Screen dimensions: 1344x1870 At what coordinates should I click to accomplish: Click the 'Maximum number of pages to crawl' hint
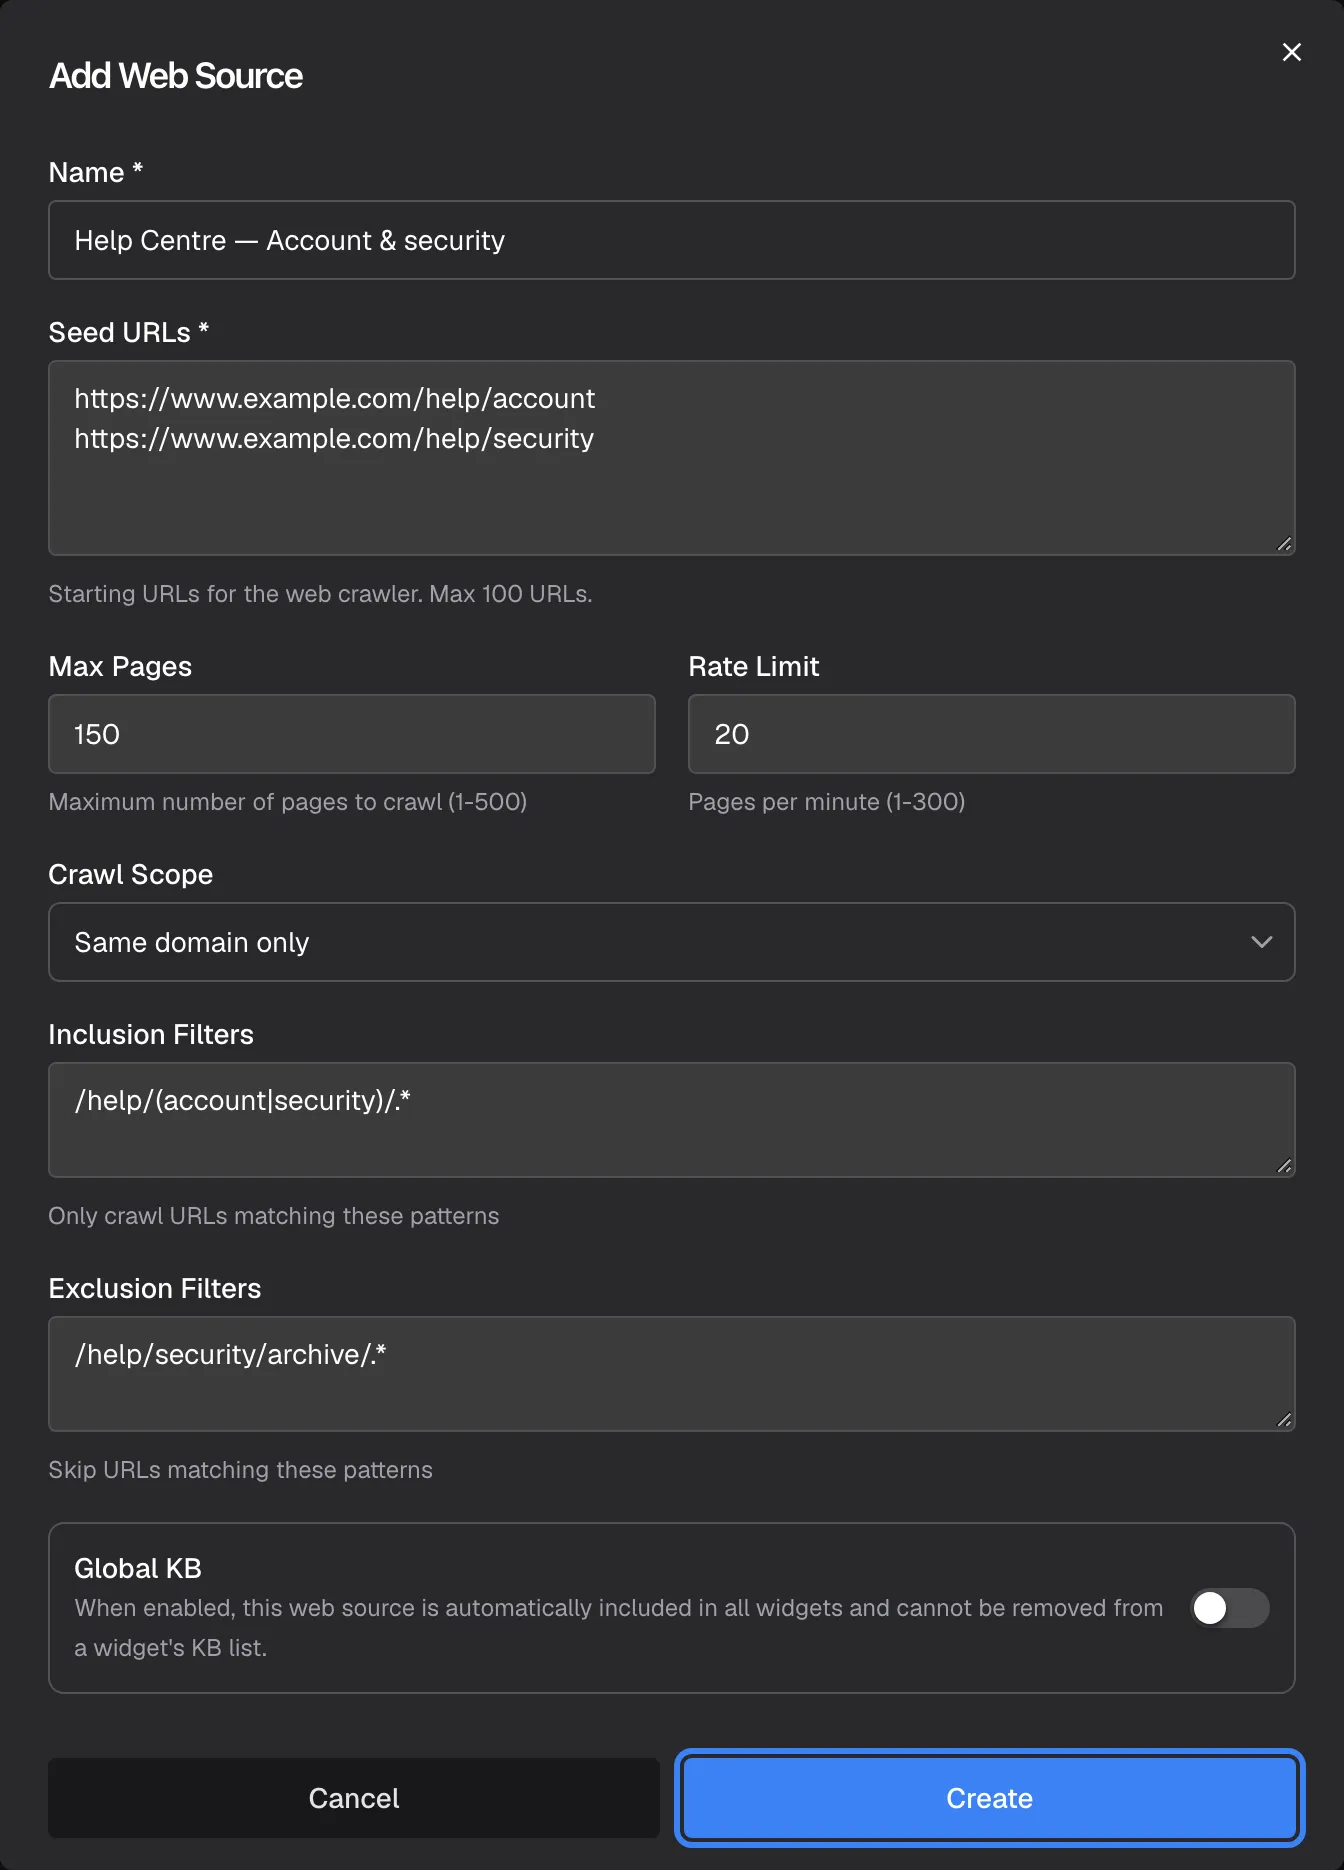click(x=288, y=802)
